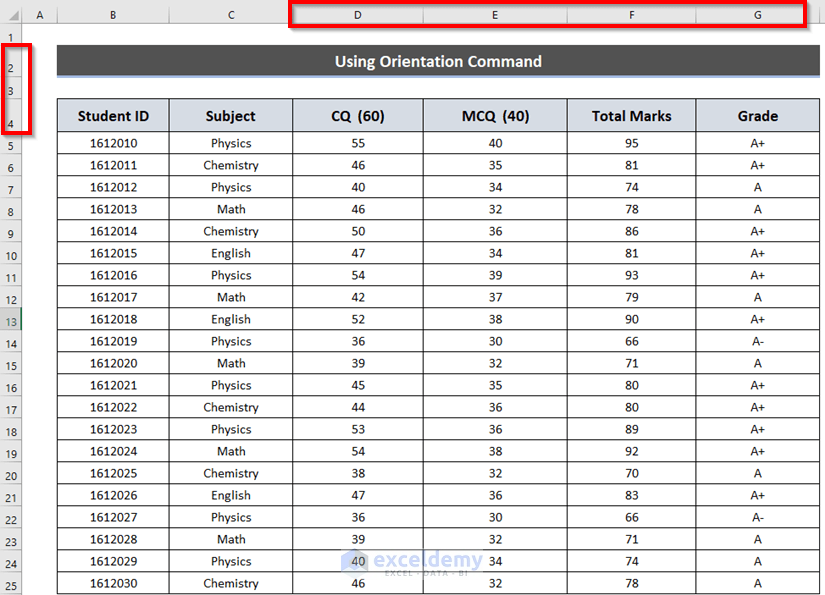Click Grade A- cell for student 1612019
The image size is (825, 595).
758,341
